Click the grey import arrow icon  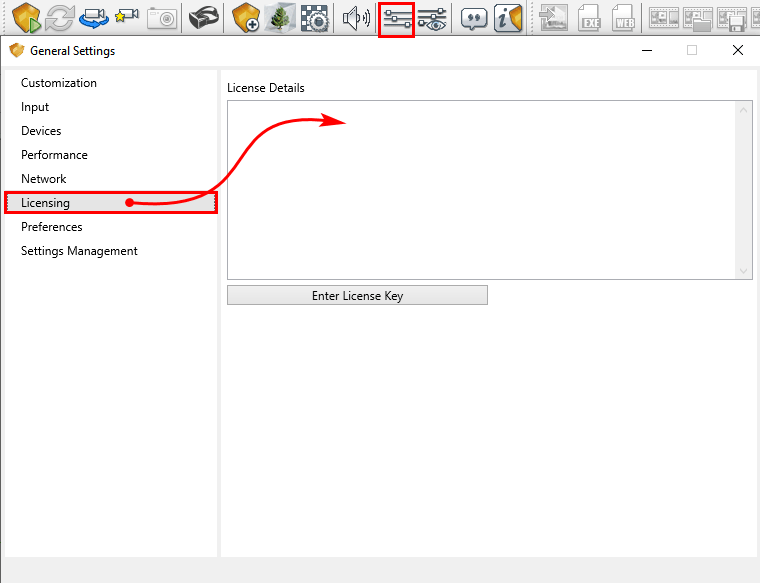tap(554, 18)
